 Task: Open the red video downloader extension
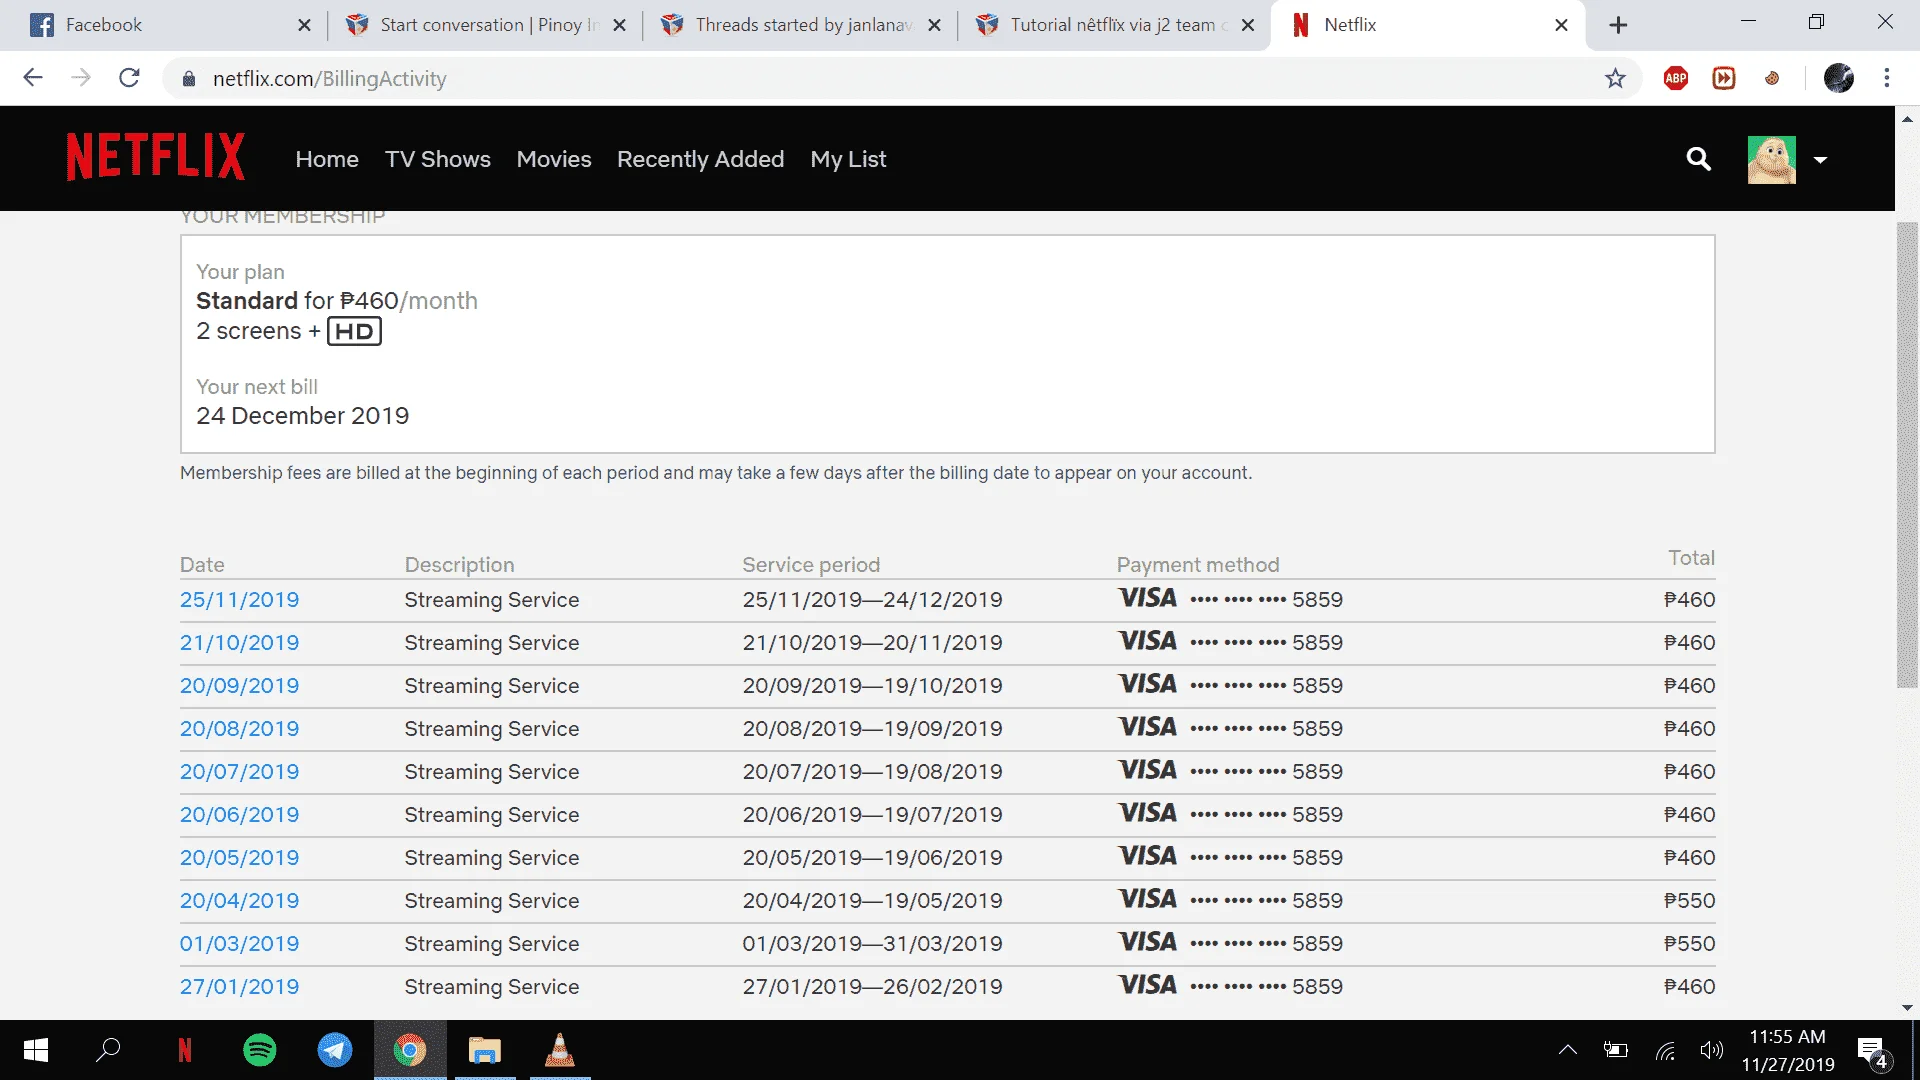pyautogui.click(x=1724, y=78)
